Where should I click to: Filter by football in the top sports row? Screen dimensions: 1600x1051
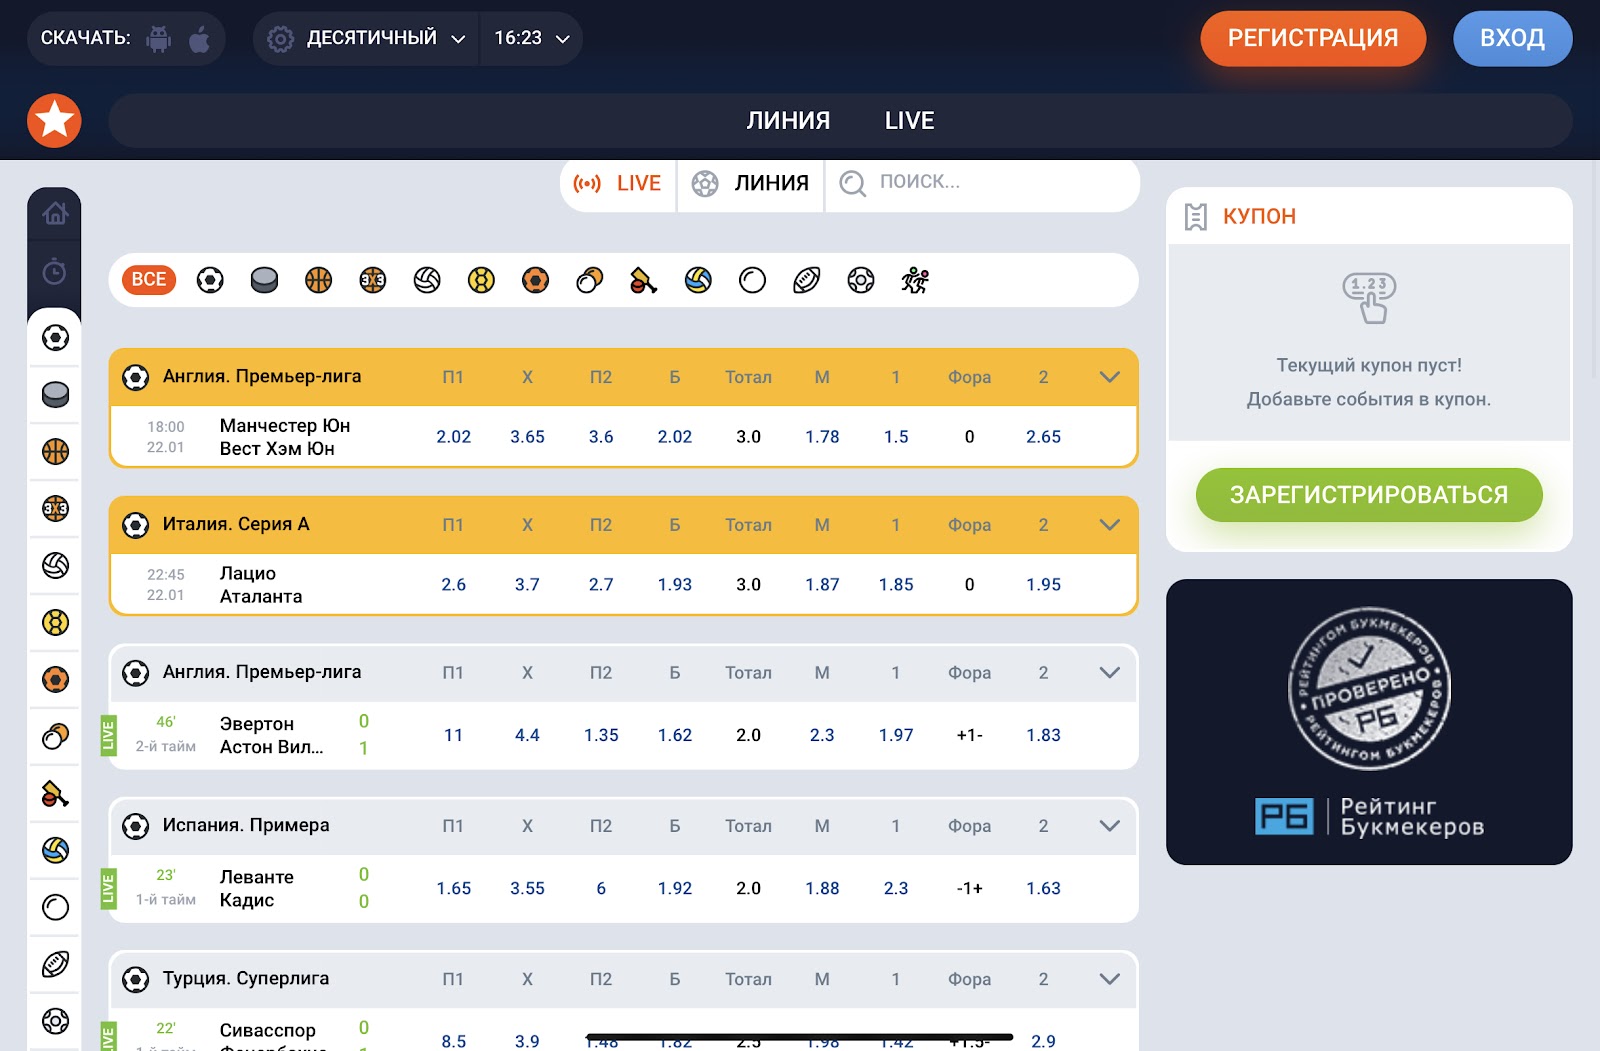210,280
